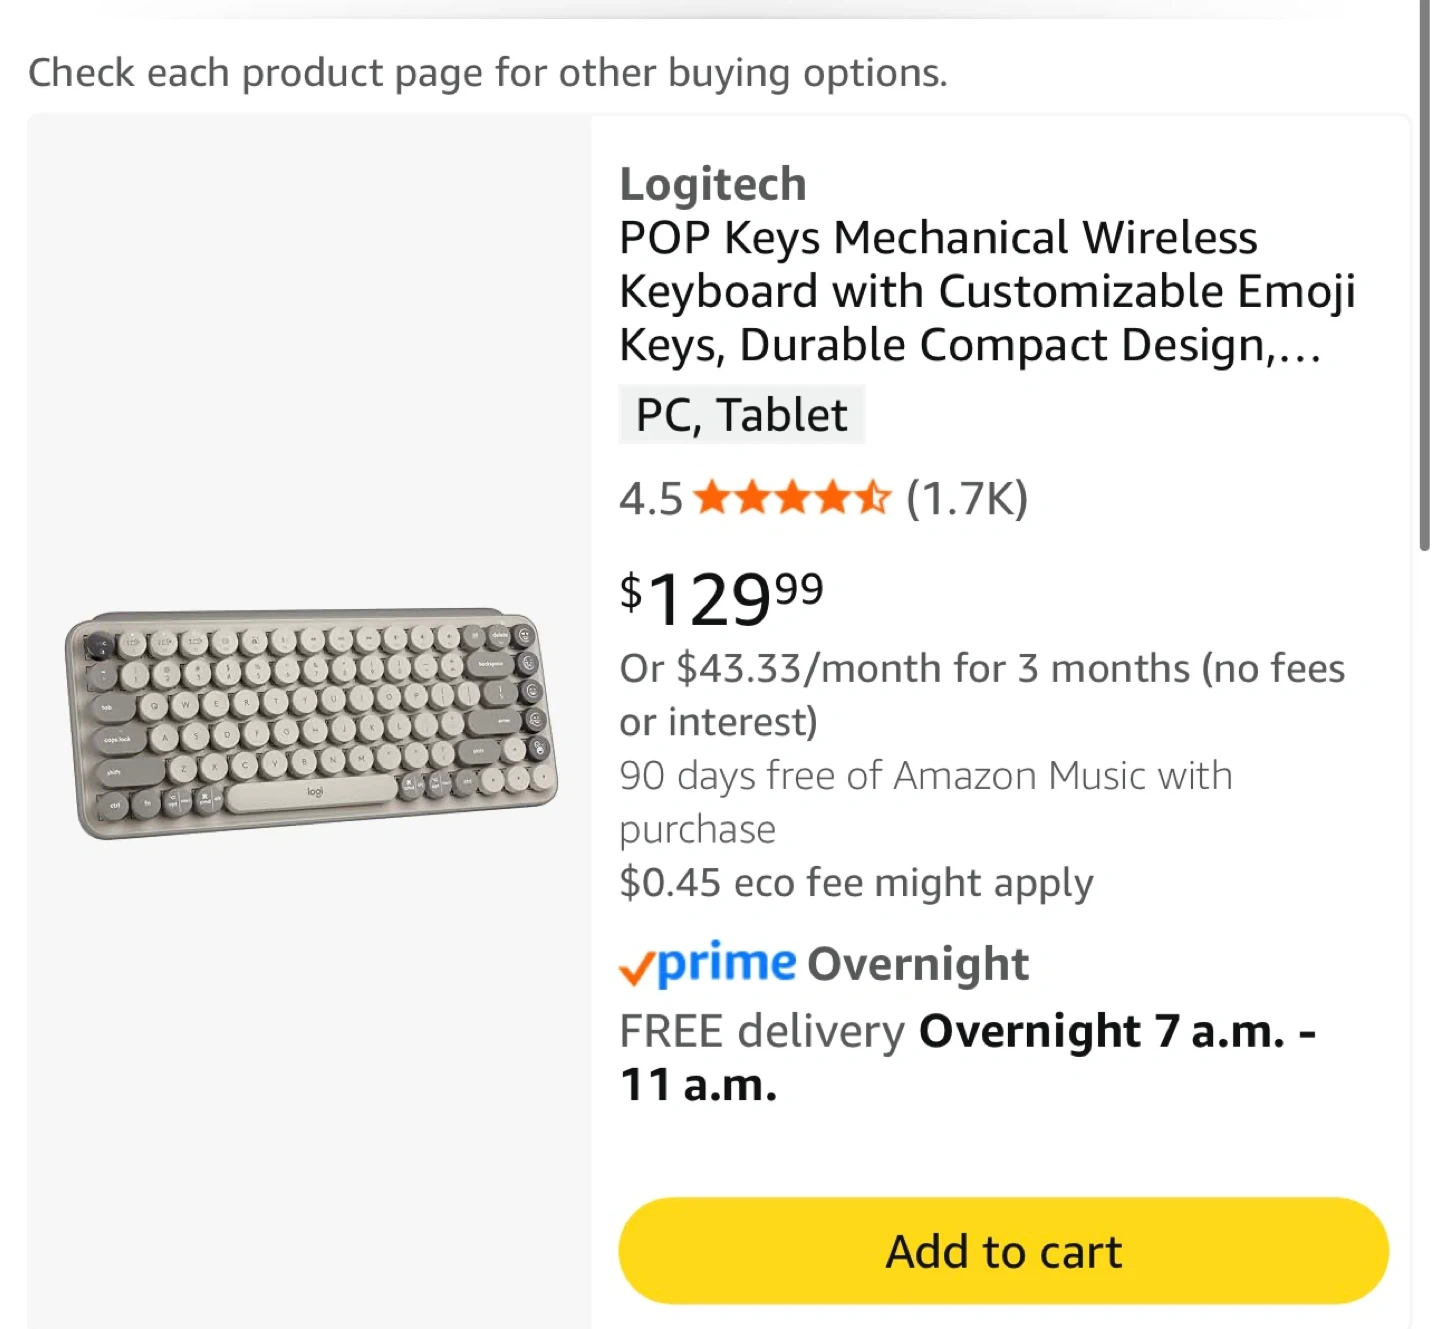
Task: Open the POP Keys Mechanical Wireless Keyboard title
Action: [x=986, y=291]
